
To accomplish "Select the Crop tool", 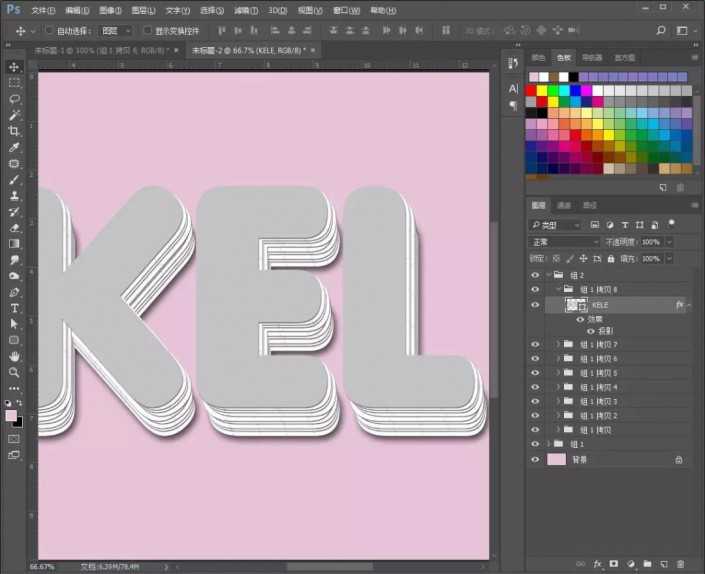I will (x=14, y=131).
